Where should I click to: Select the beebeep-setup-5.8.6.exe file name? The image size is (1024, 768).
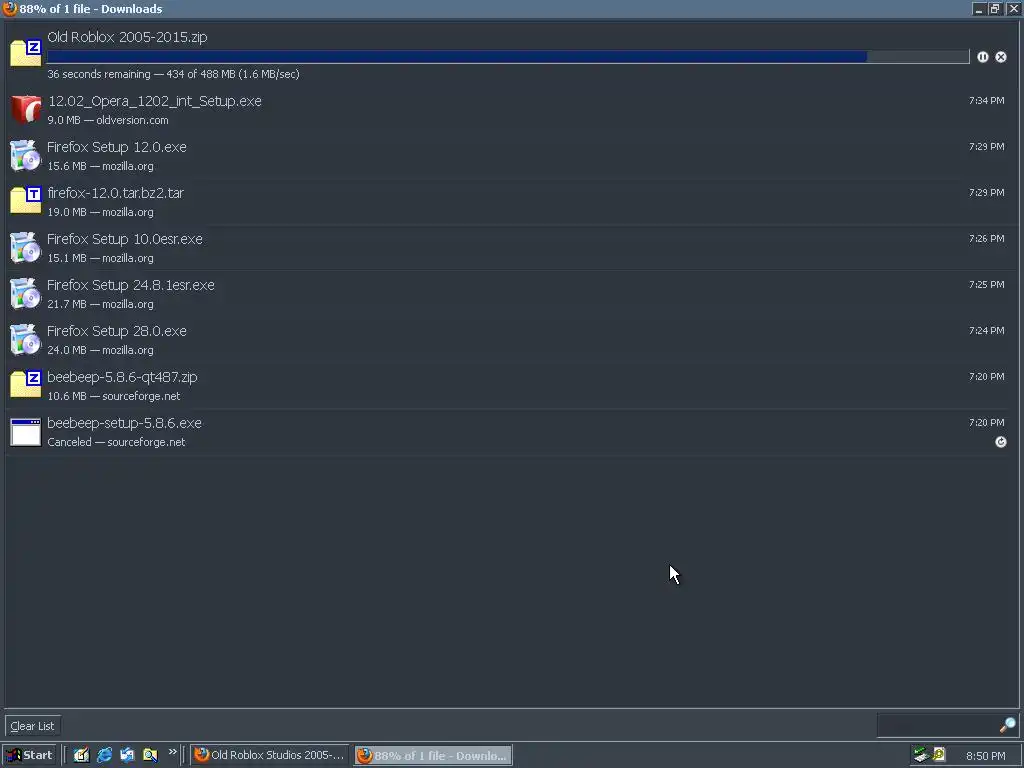(124, 423)
